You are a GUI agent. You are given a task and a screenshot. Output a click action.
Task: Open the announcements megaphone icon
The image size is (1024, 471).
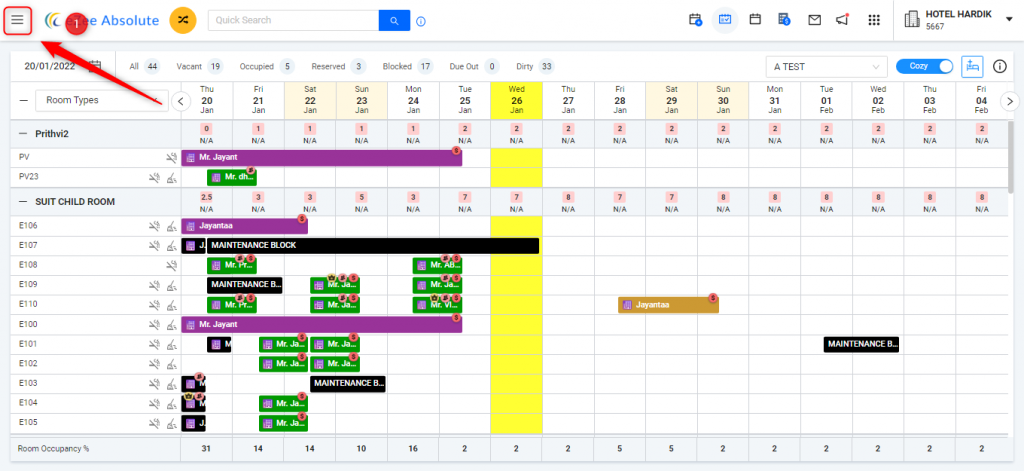[x=842, y=20]
